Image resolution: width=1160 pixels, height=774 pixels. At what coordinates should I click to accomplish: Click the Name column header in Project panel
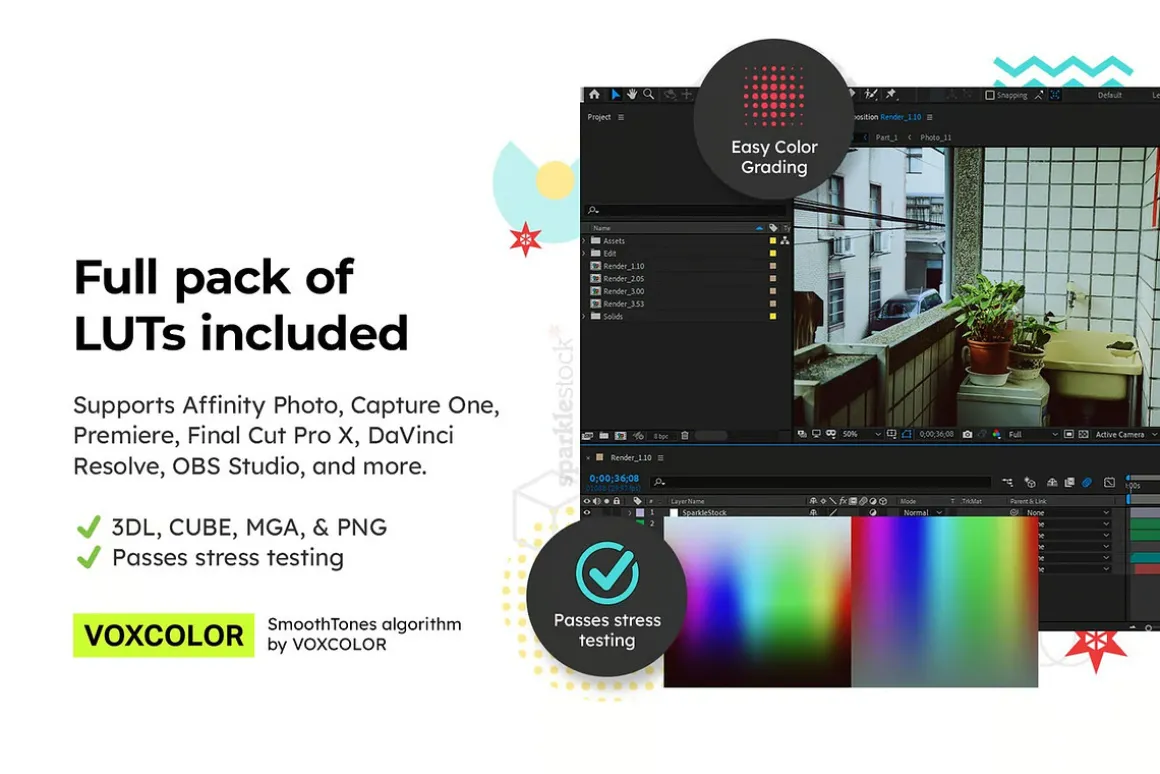(x=601, y=228)
